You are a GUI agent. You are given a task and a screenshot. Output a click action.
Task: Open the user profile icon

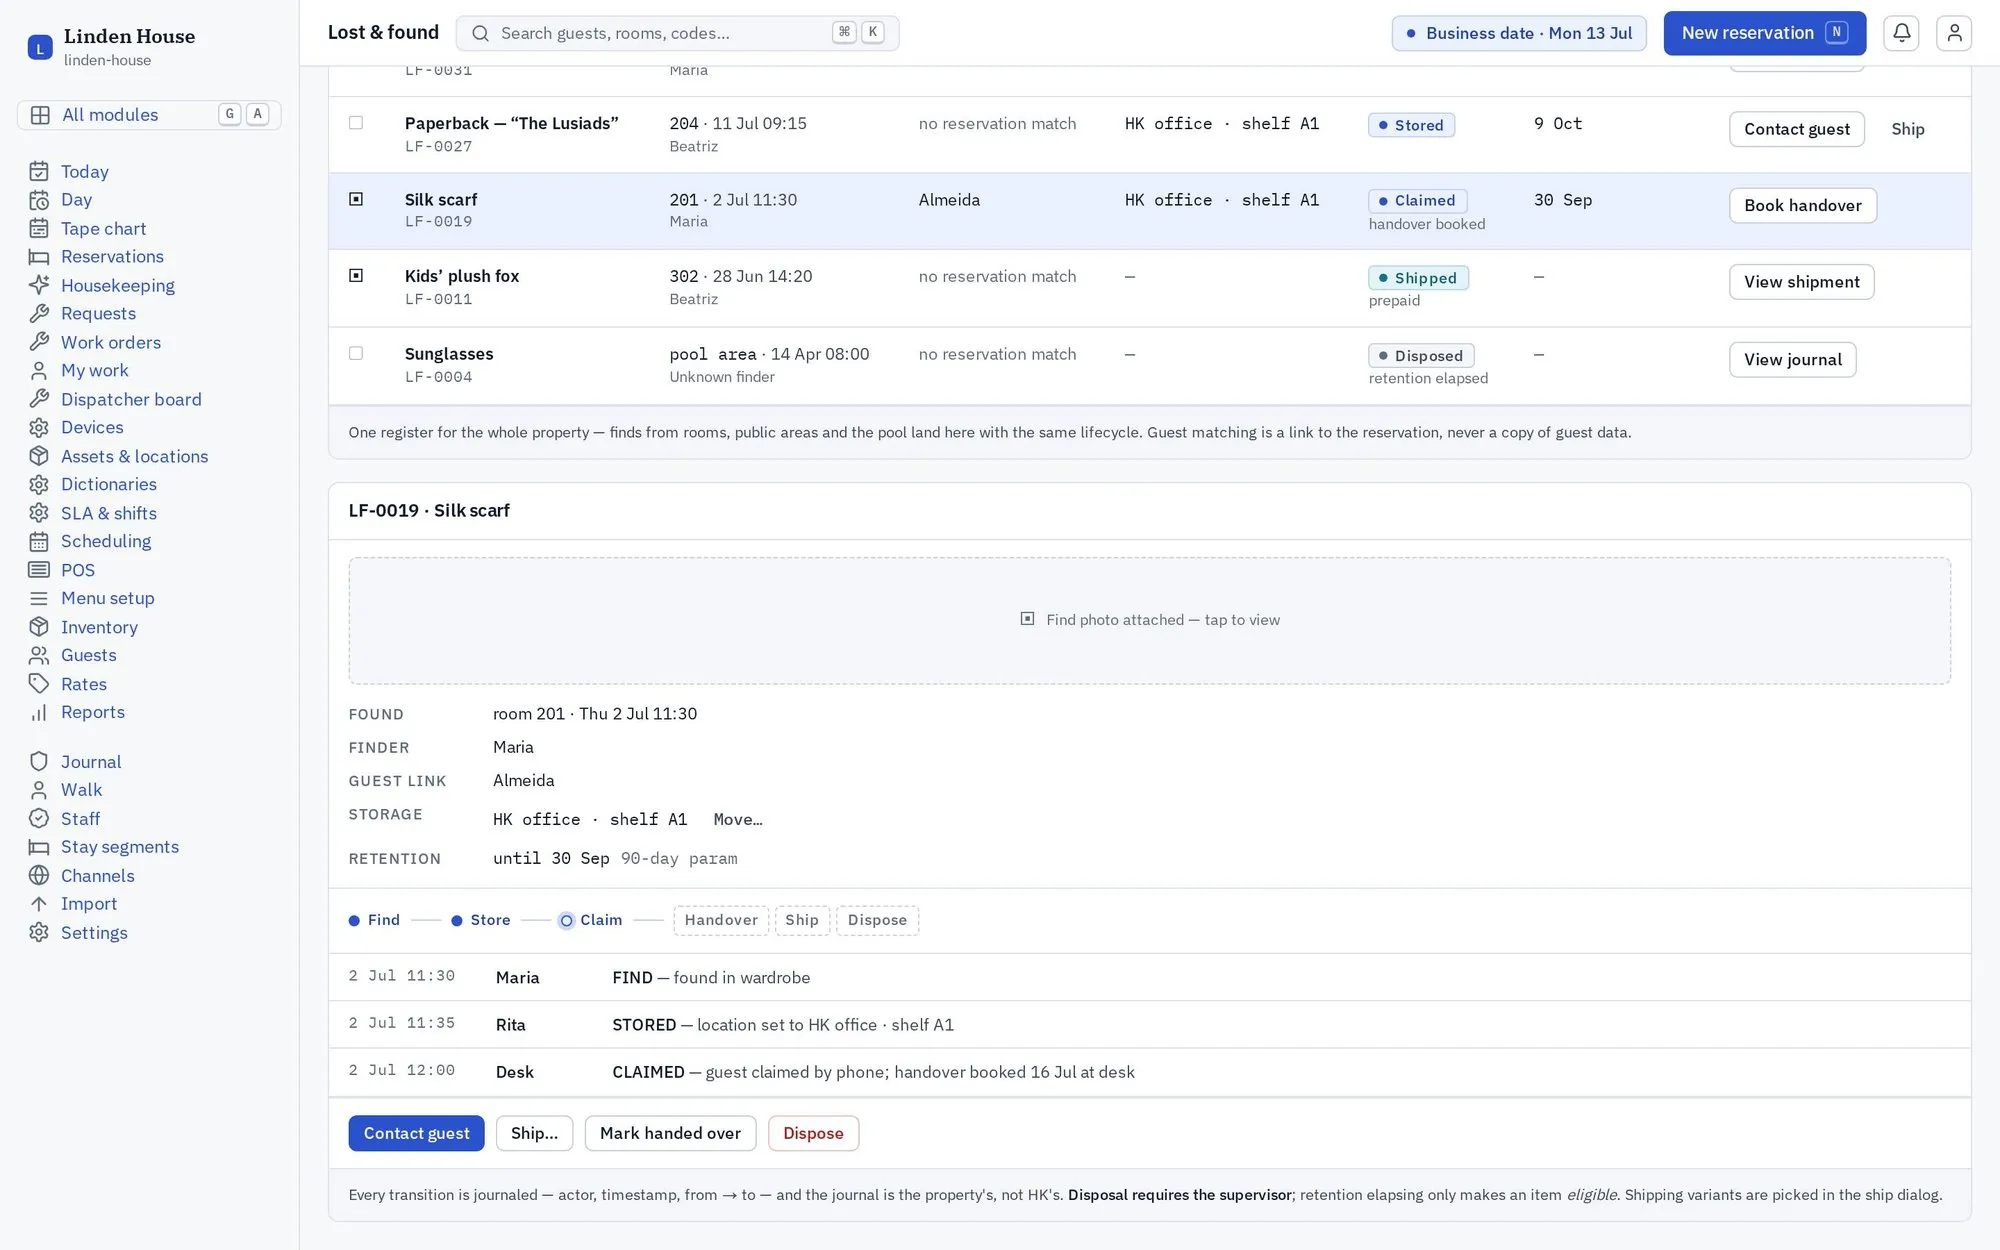tap(1954, 33)
